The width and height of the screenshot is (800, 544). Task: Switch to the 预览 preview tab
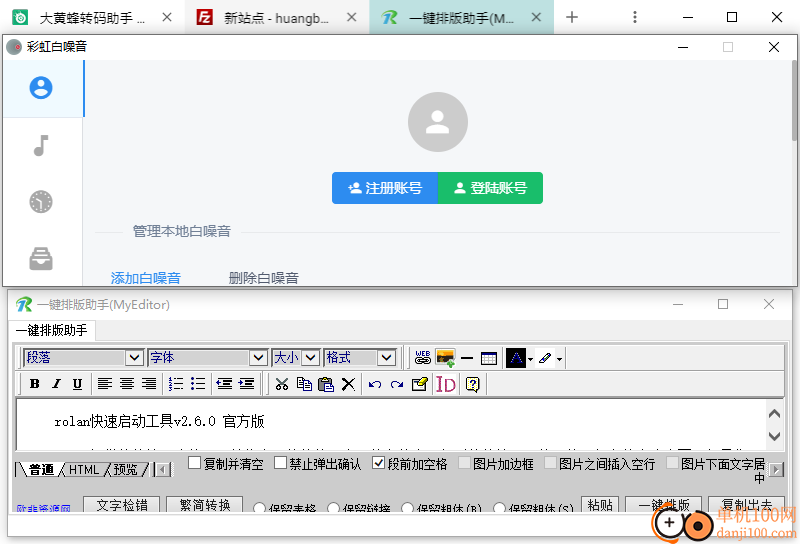126,469
